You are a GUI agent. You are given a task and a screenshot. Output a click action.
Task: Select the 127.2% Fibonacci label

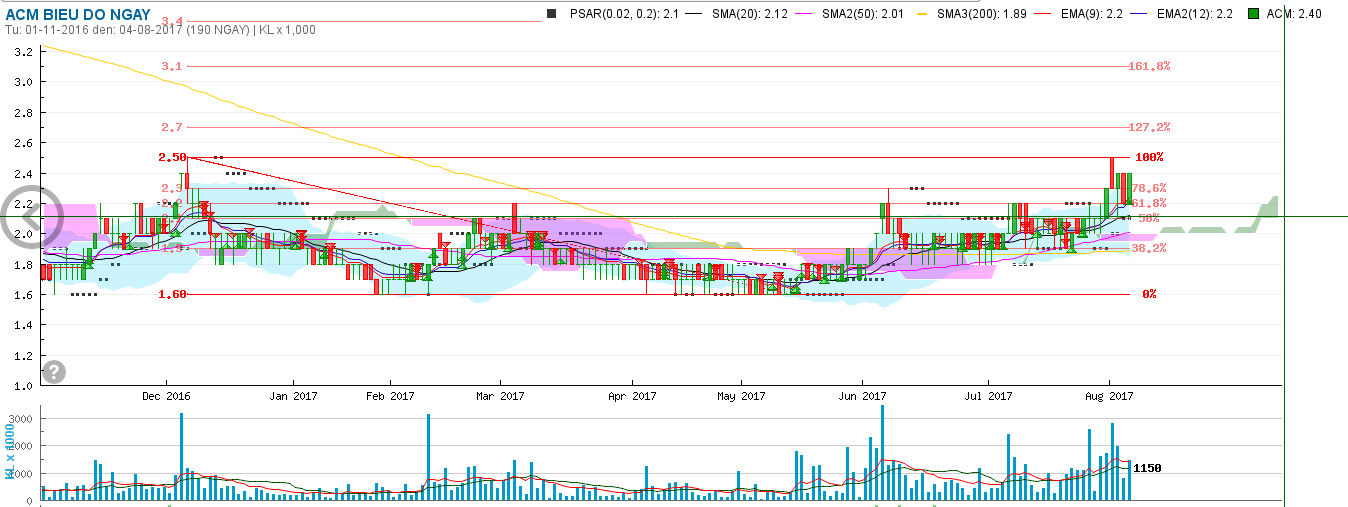(1148, 128)
